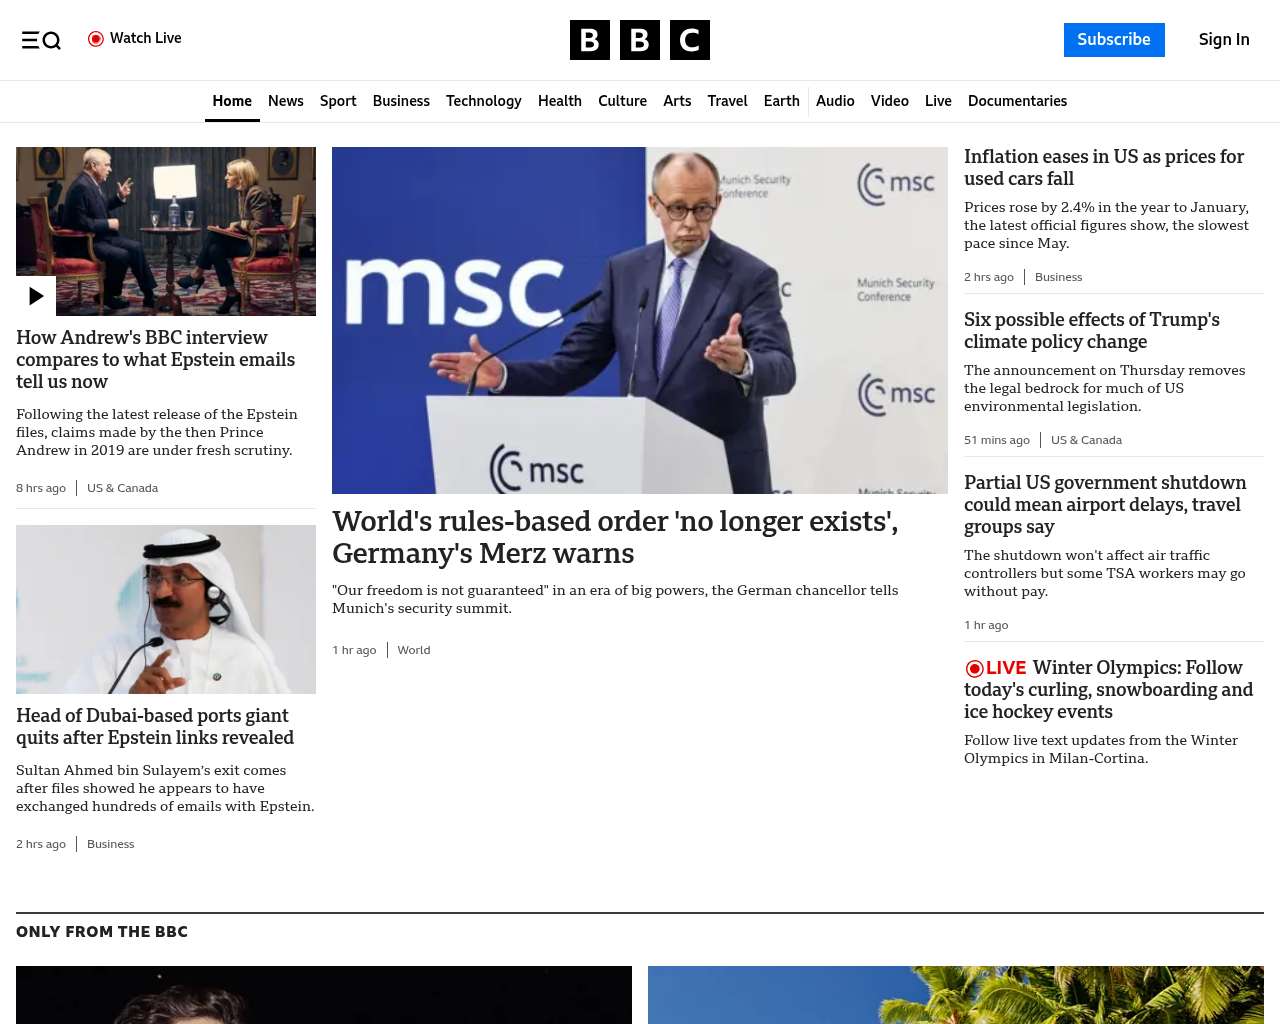Open the Winter Olympics live coverage headline
Screen dimensions: 1280x1024
1108,689
